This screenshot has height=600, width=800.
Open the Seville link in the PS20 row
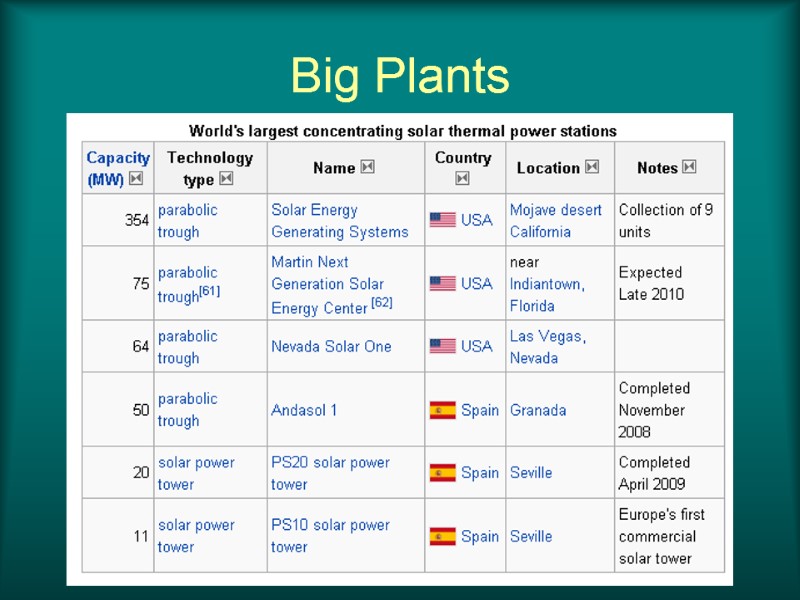point(531,473)
